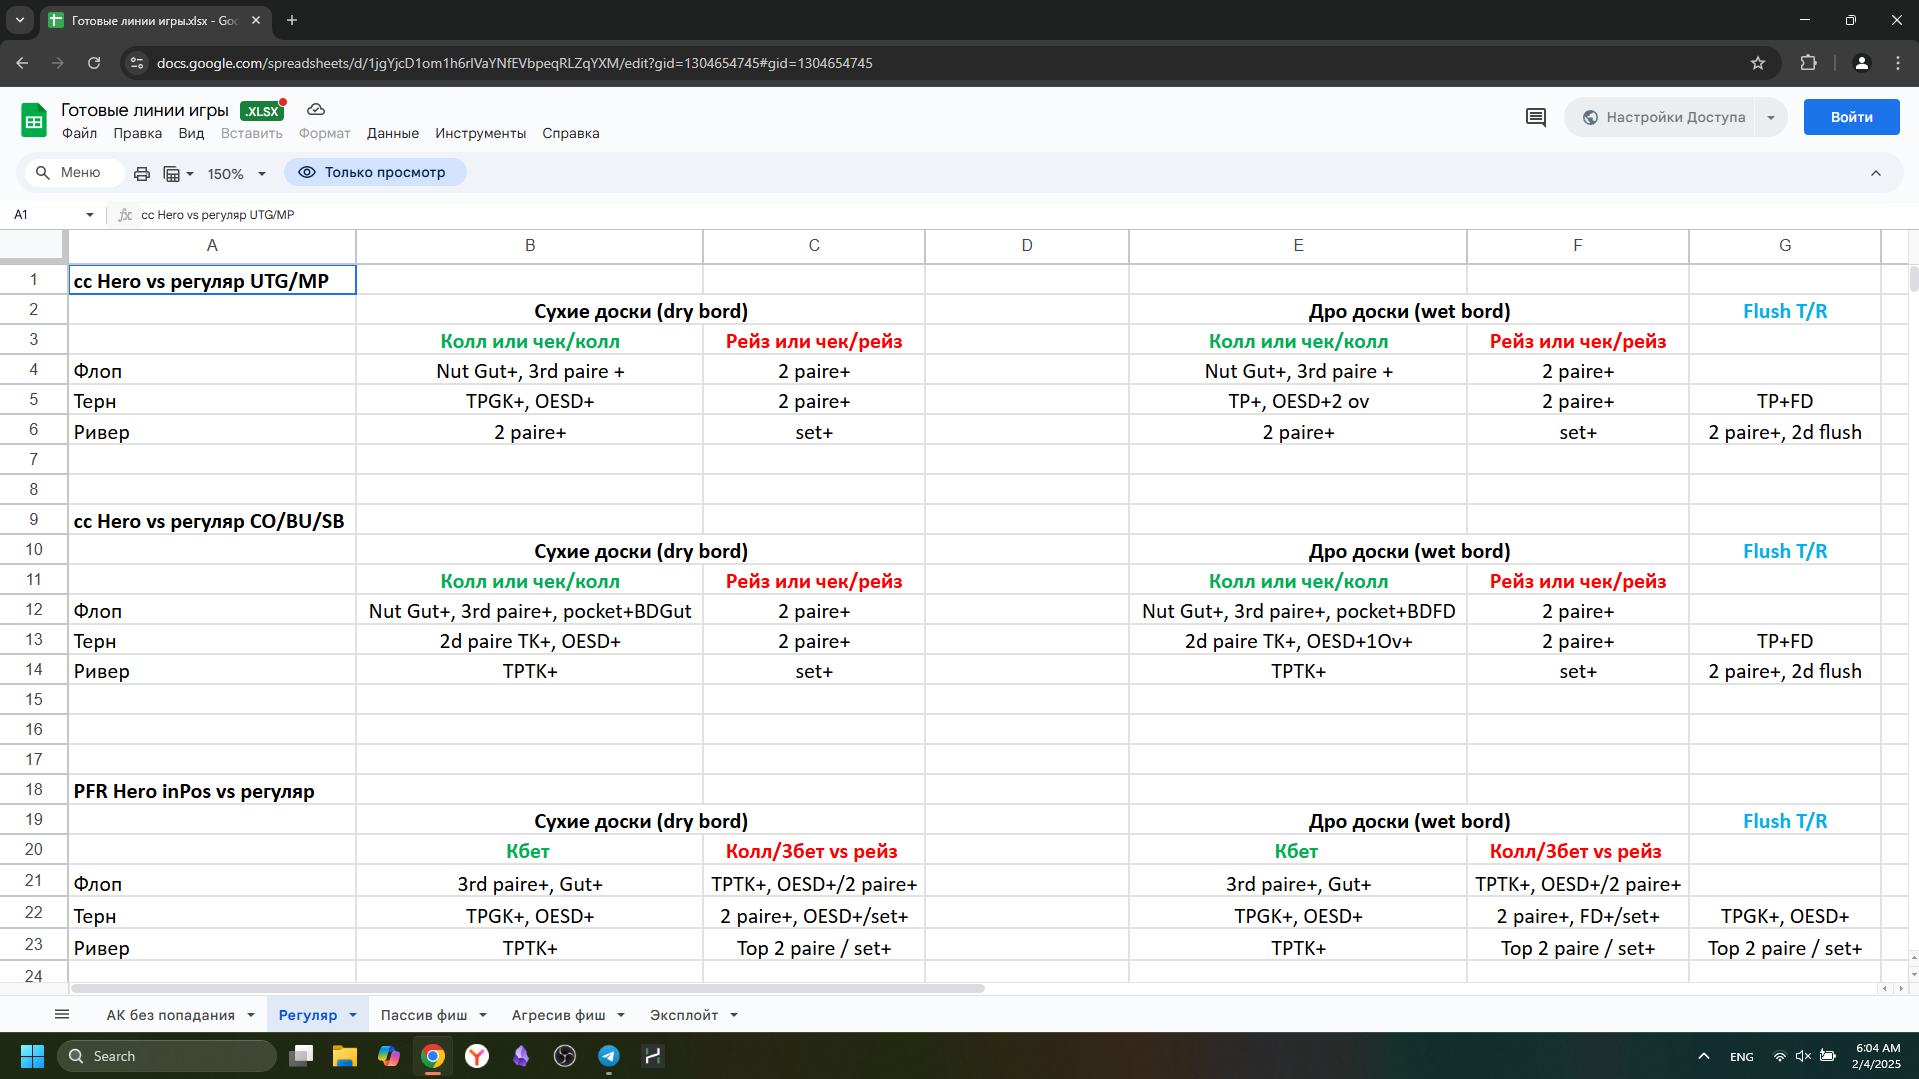Click the site information icon
Viewport: 1919px width, 1079px height.
(138, 63)
